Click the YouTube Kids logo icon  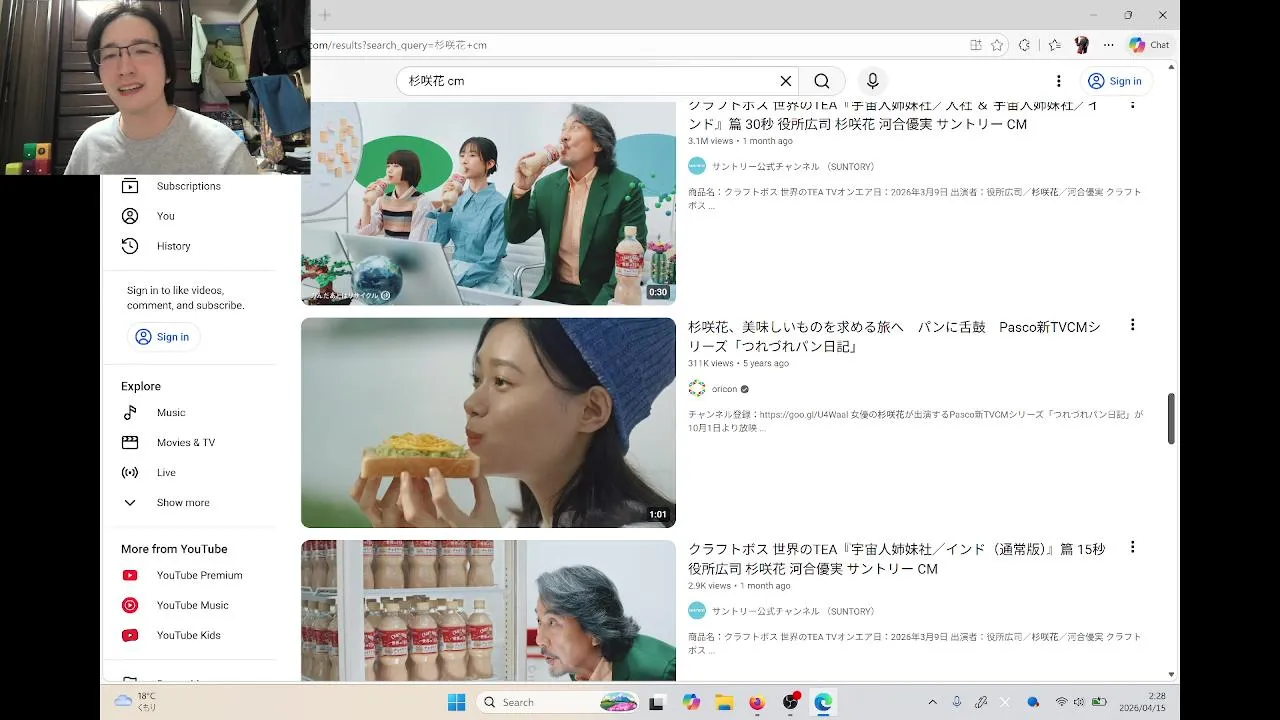coord(130,635)
